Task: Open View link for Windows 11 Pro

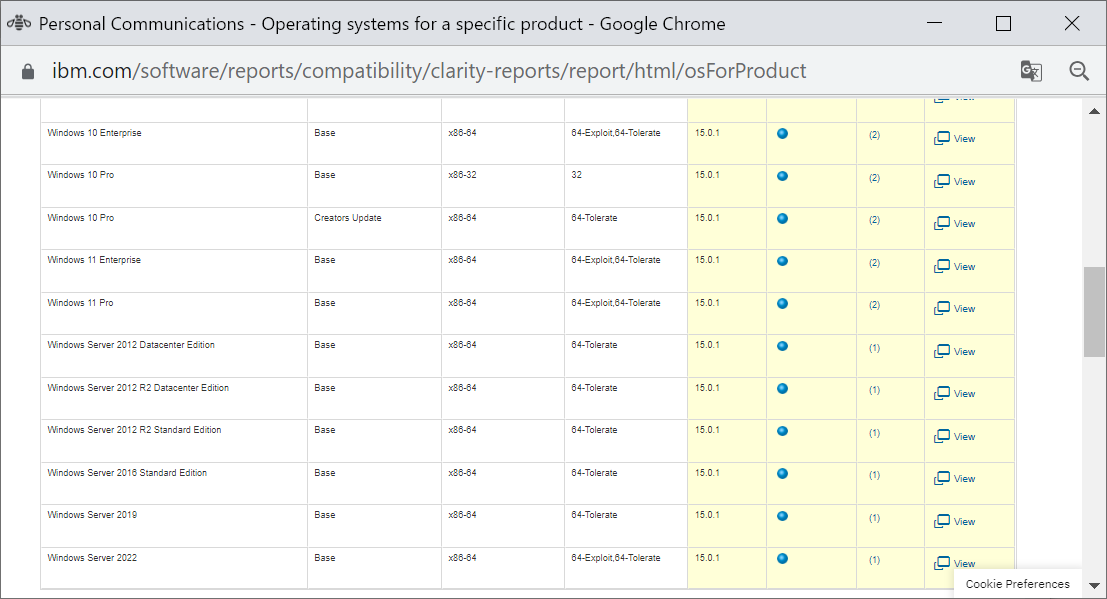Action: (x=955, y=308)
